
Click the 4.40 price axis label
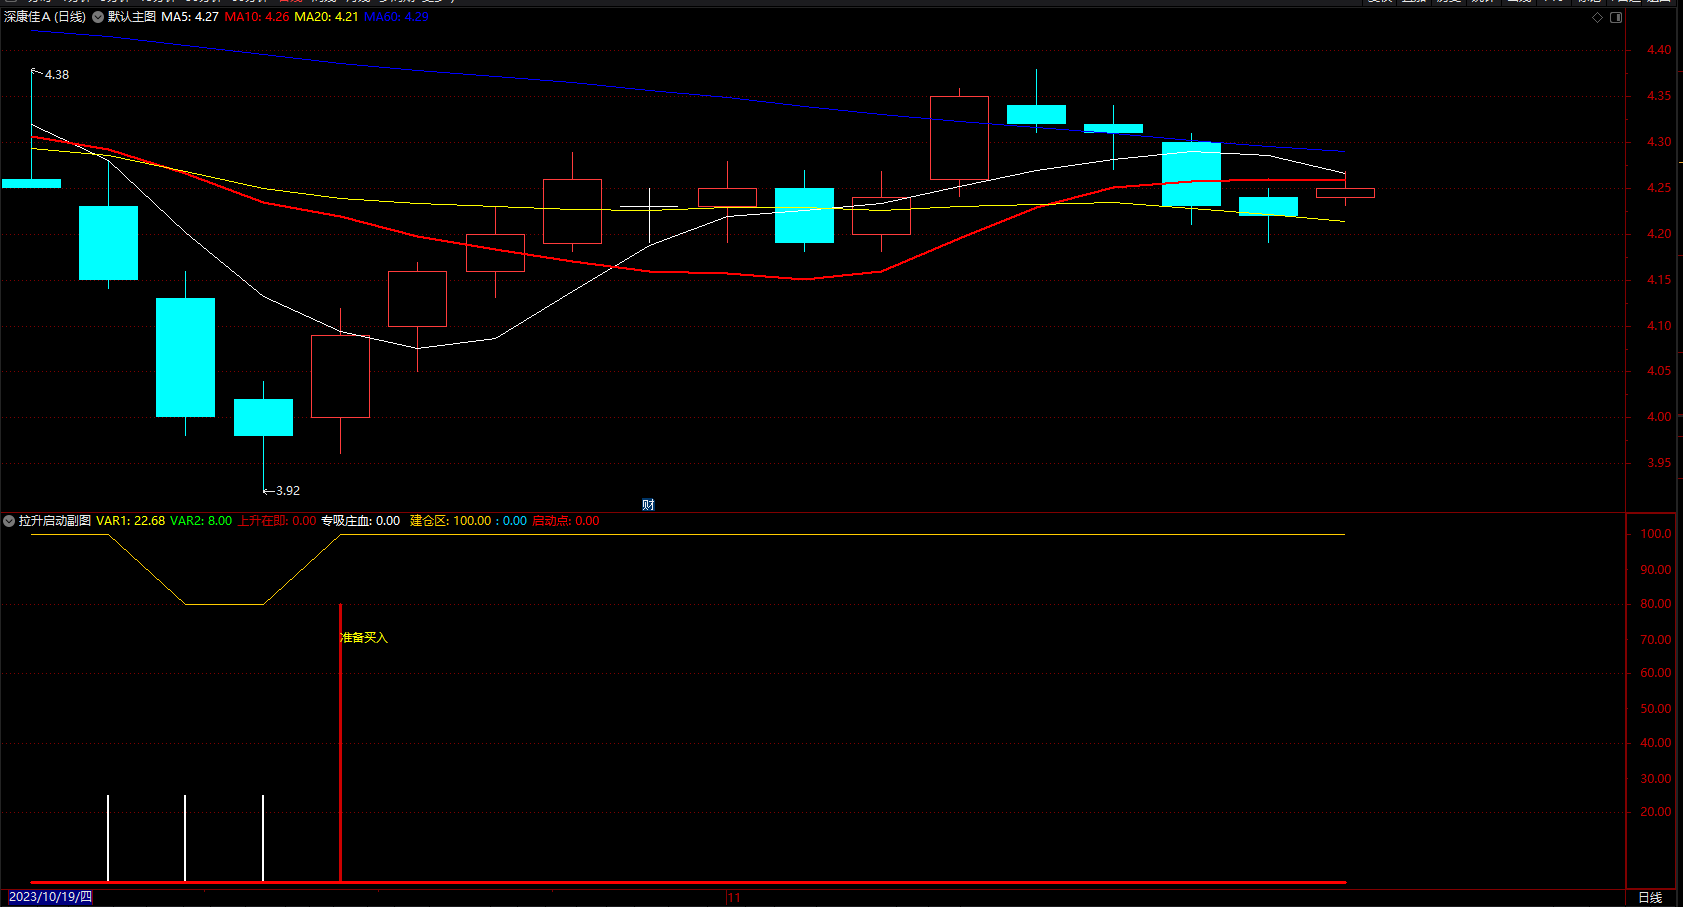(1659, 50)
